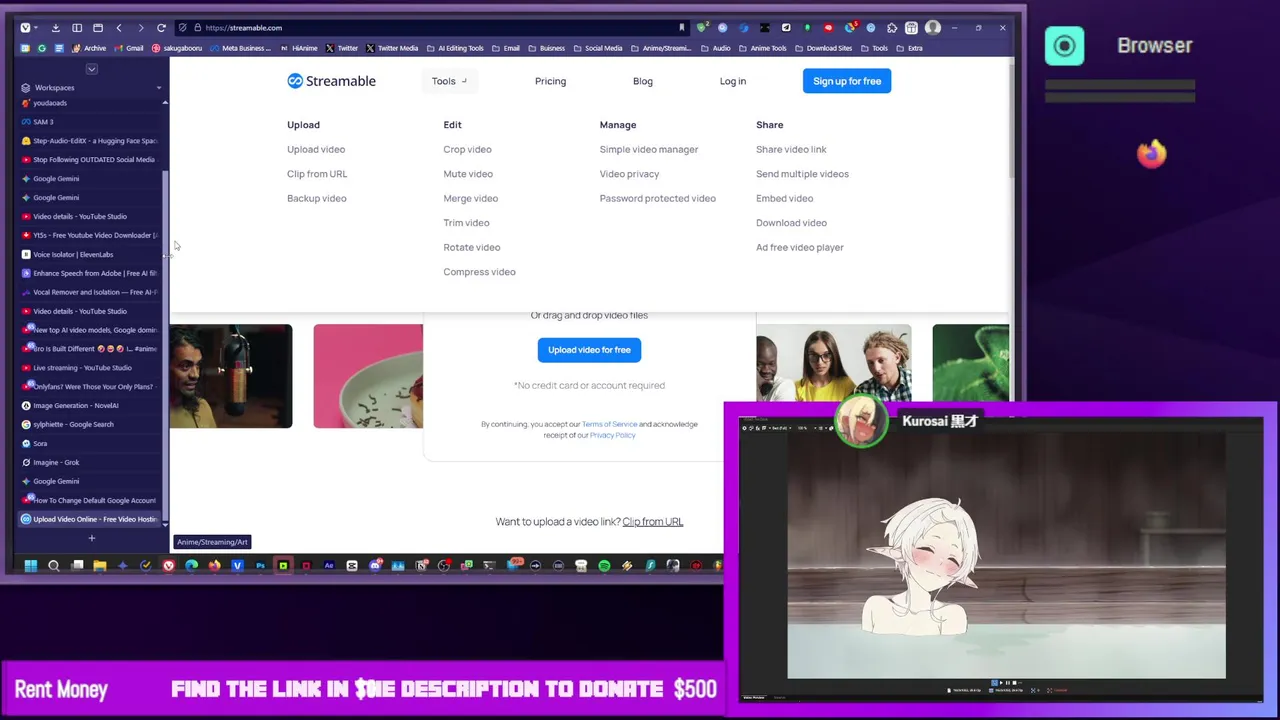Open the AI Editing Tools bookmark folder
The width and height of the screenshot is (1280, 720).
click(x=455, y=48)
